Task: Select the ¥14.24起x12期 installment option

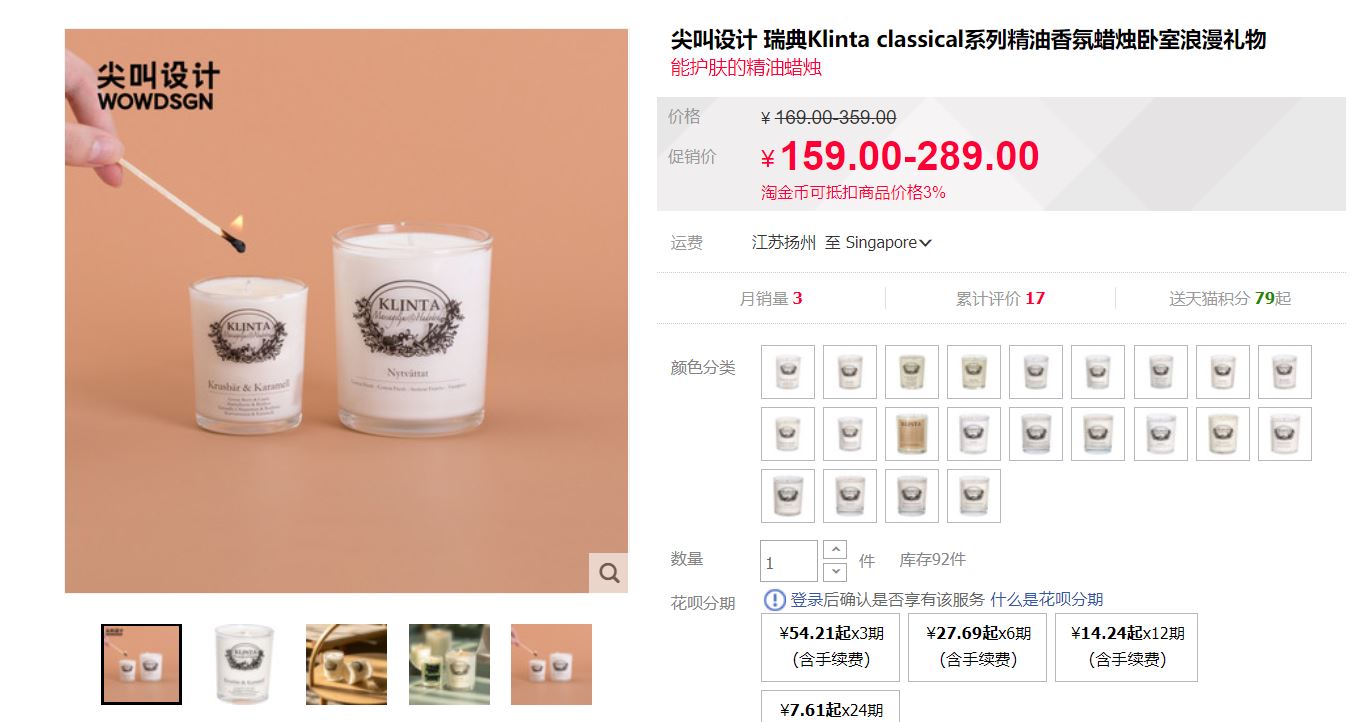Action: 1126,647
